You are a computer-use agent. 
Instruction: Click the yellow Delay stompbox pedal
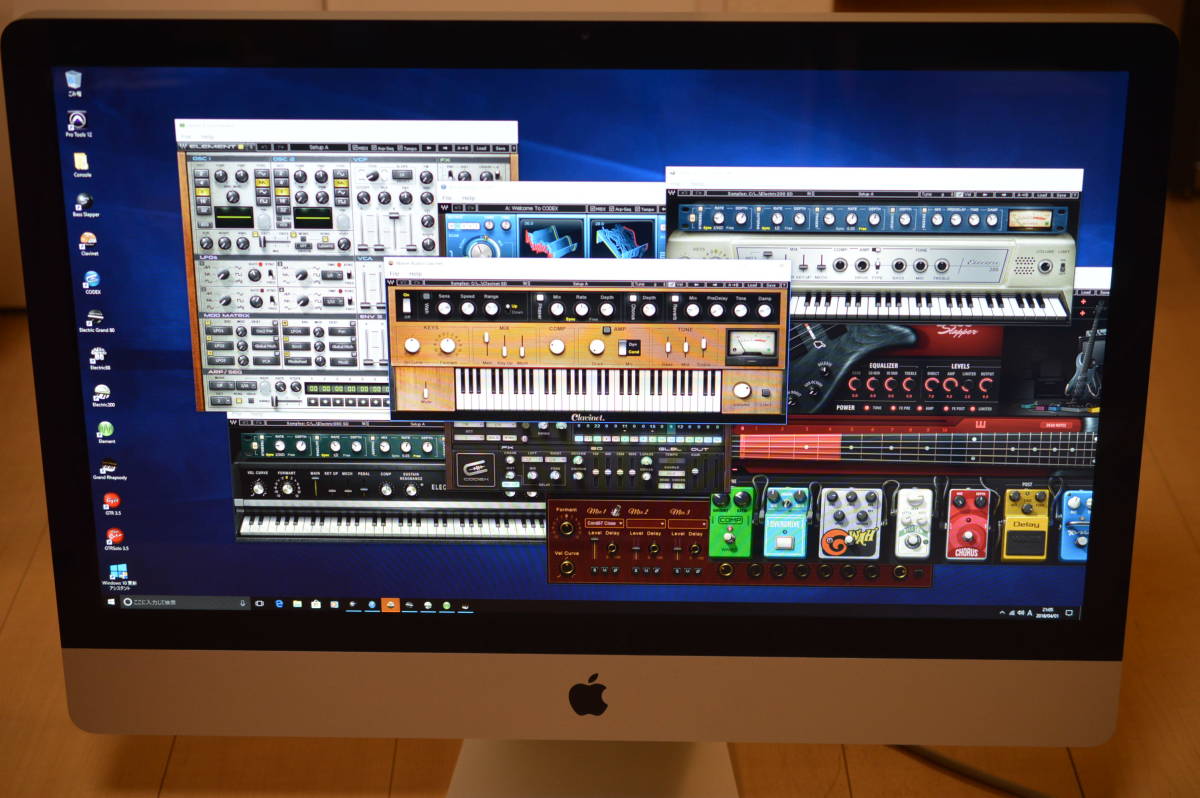click(1025, 523)
